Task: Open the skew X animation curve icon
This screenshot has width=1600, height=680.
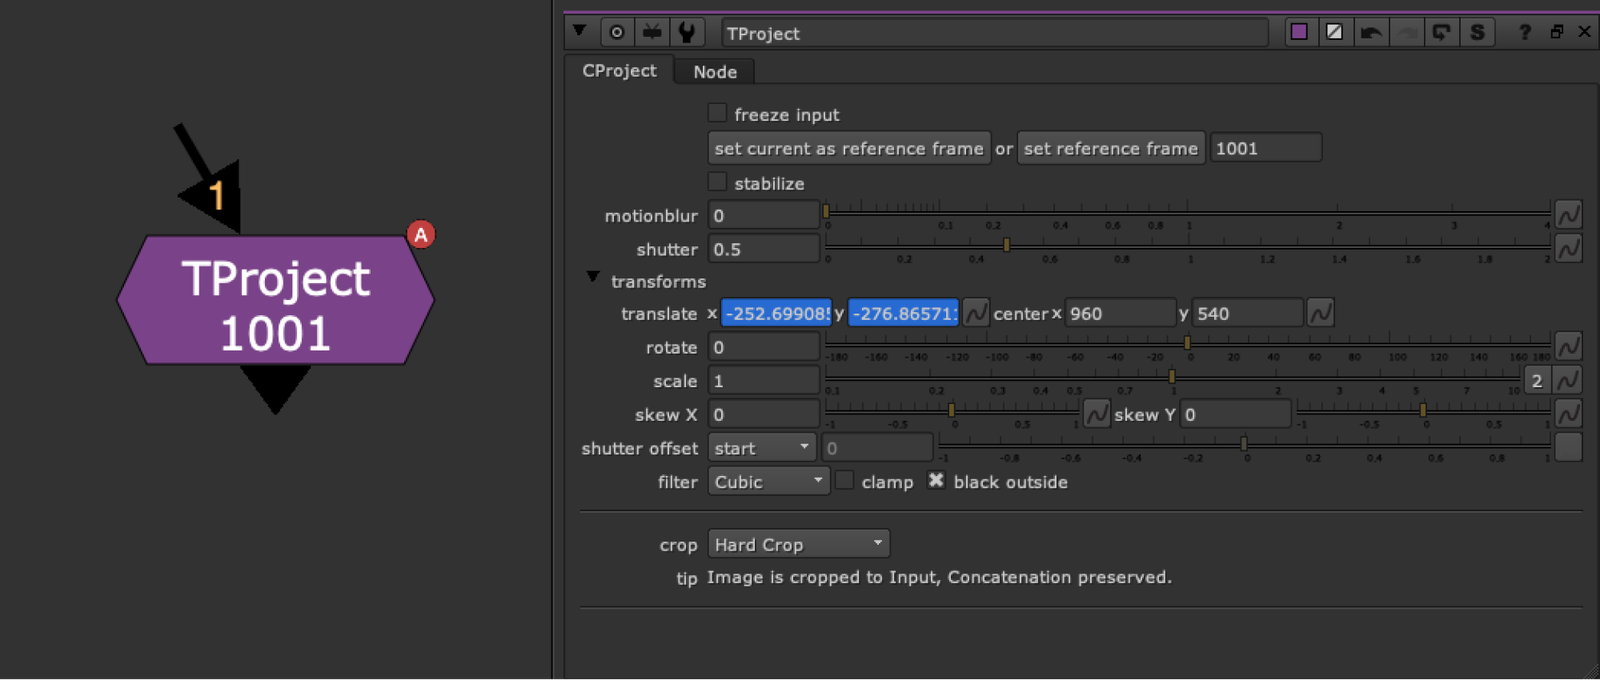Action: (x=1096, y=414)
